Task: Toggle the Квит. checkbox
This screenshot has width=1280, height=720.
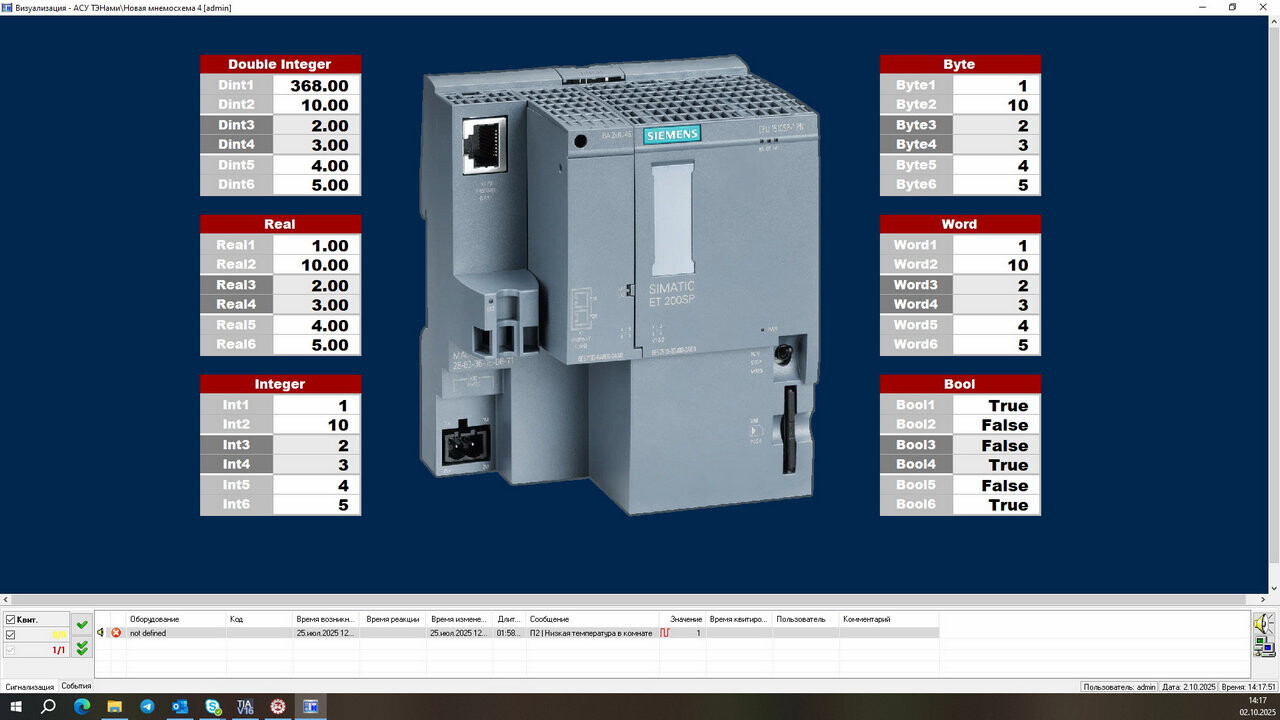Action: pos(11,620)
